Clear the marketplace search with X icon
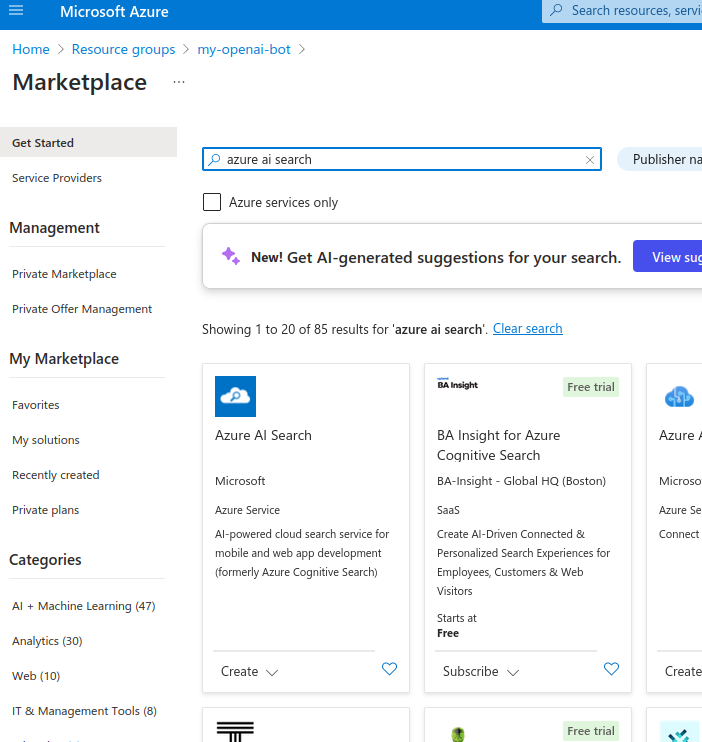The image size is (702, 742). coord(590,160)
